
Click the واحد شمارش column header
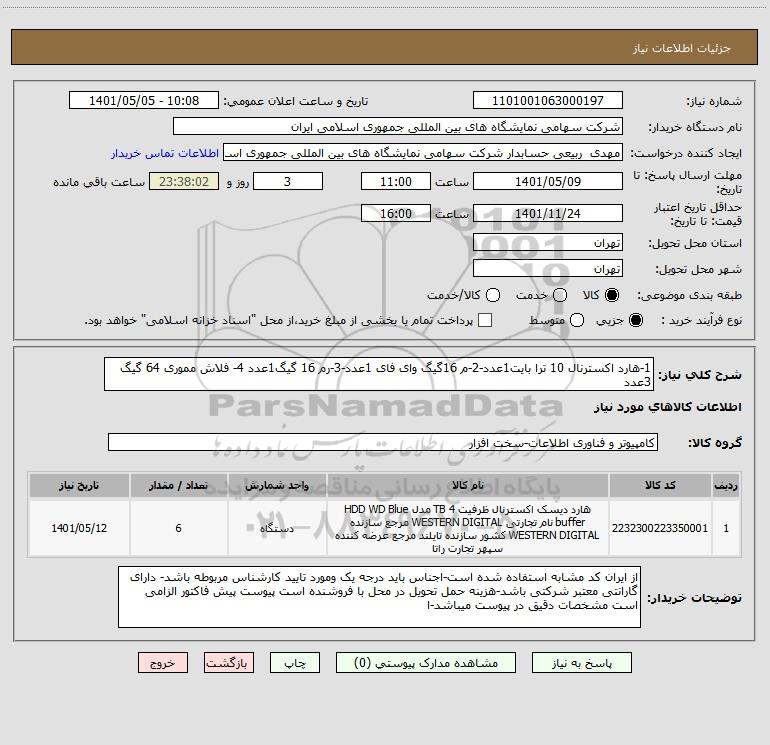click(x=277, y=486)
